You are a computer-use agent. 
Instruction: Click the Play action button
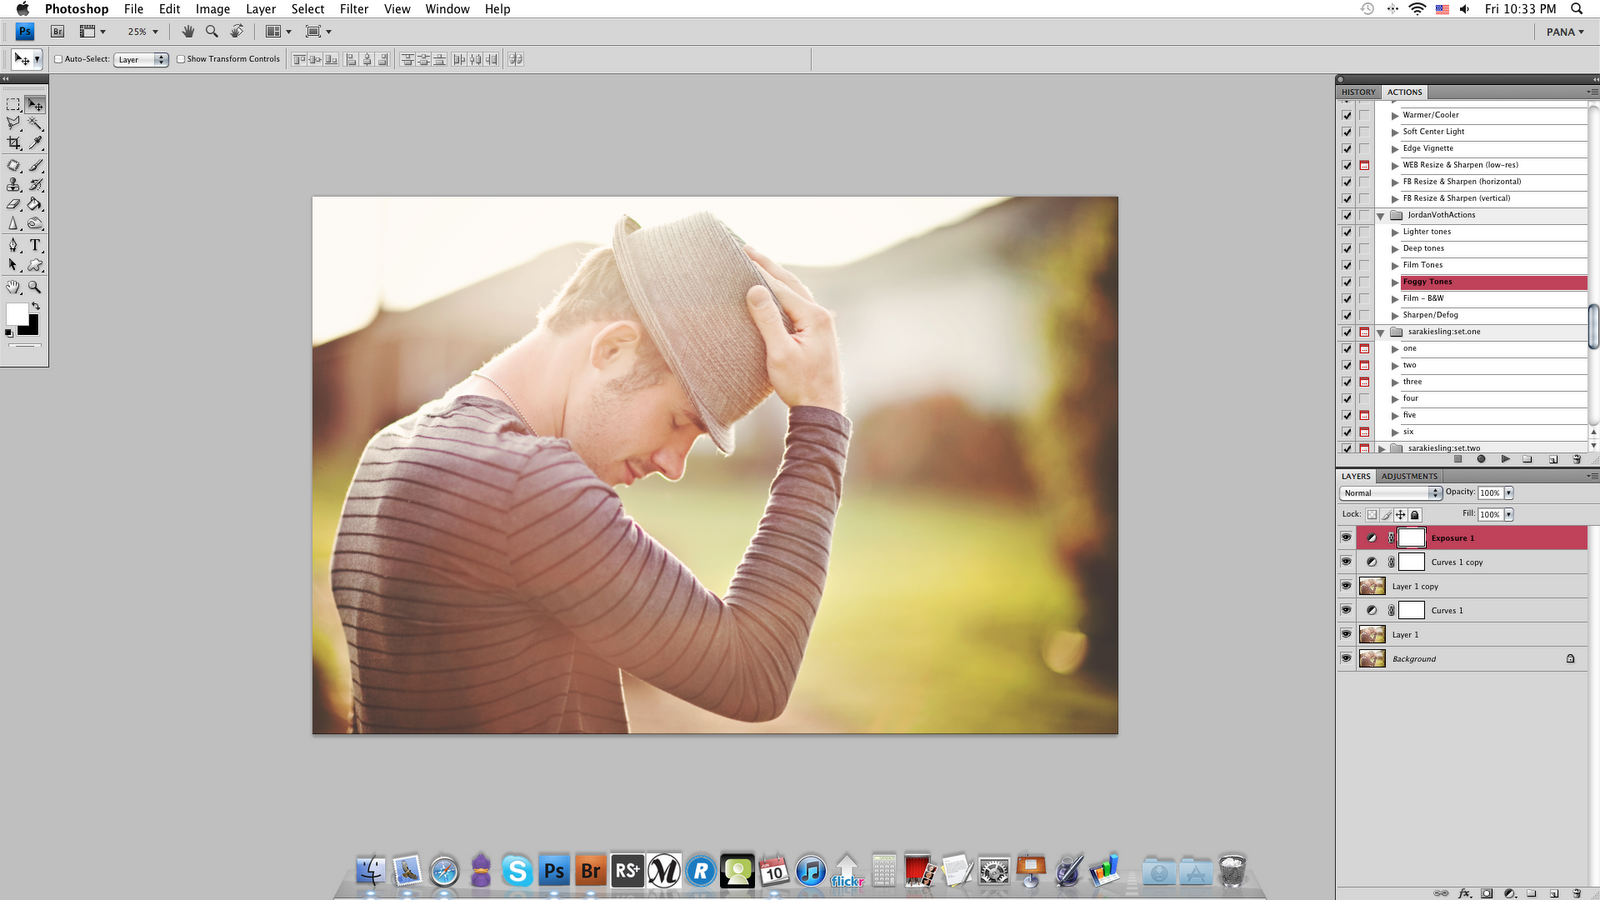tap(1505, 459)
